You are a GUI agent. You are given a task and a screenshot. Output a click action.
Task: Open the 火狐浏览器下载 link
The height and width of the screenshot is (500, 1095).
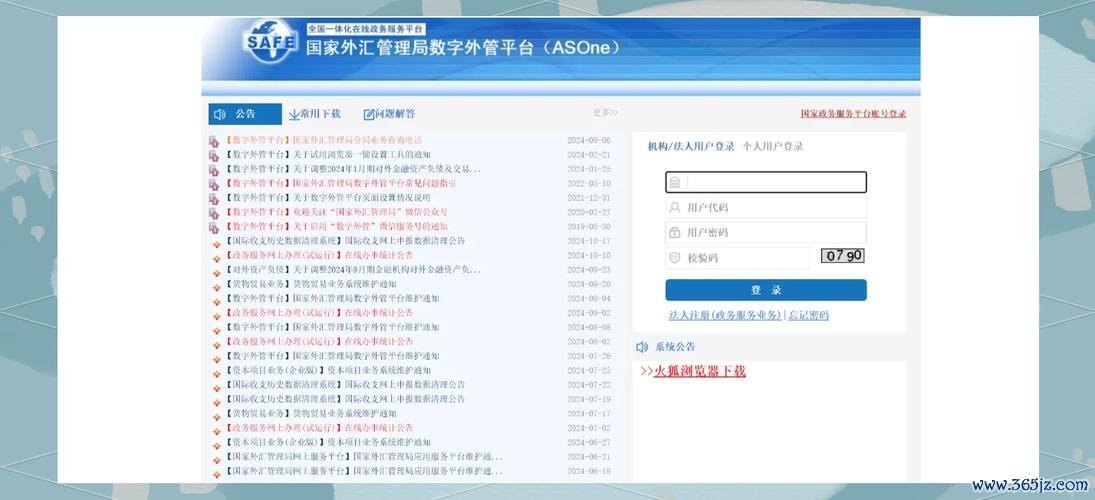pos(700,372)
